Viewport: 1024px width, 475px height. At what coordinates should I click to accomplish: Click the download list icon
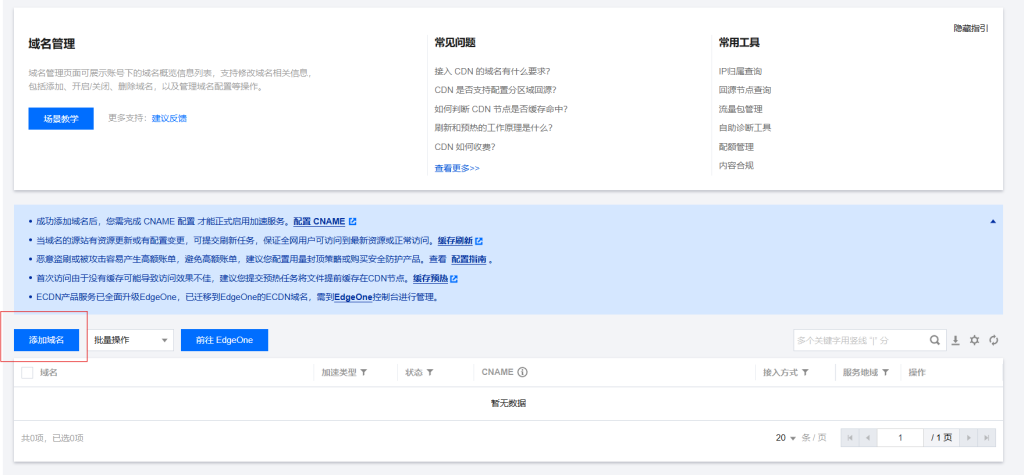coord(955,340)
